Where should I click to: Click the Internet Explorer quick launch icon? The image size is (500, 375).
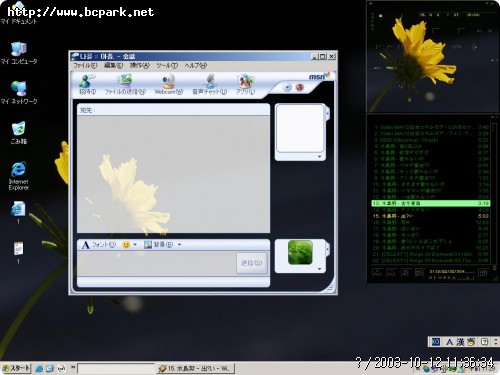pos(39,368)
